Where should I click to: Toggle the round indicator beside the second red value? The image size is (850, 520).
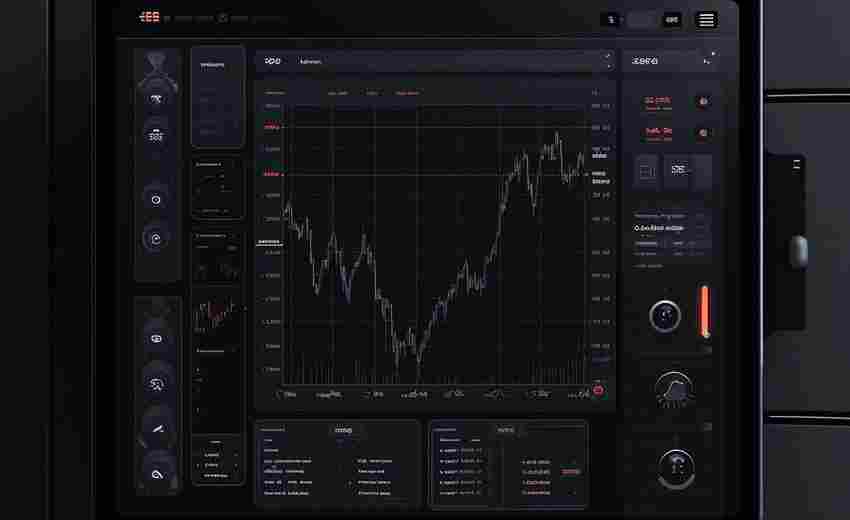(x=703, y=133)
